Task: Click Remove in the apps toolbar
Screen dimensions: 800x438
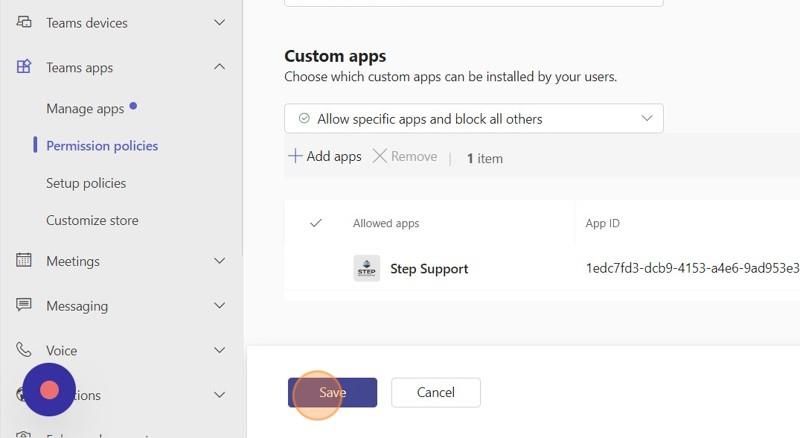Action: coord(405,156)
